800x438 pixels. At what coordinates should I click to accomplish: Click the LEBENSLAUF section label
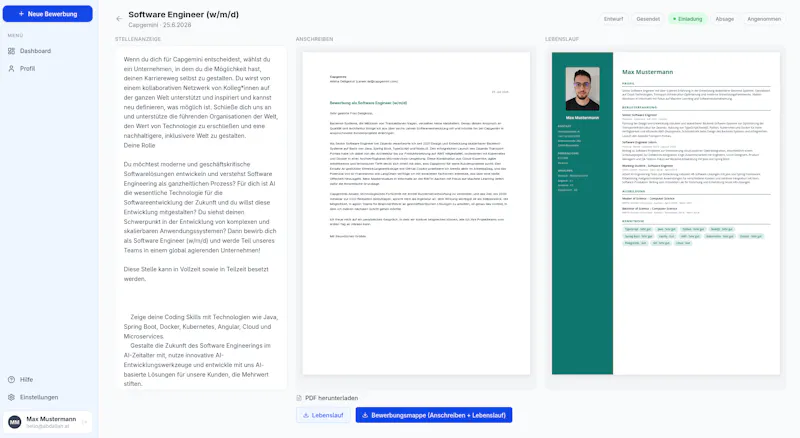pos(562,39)
